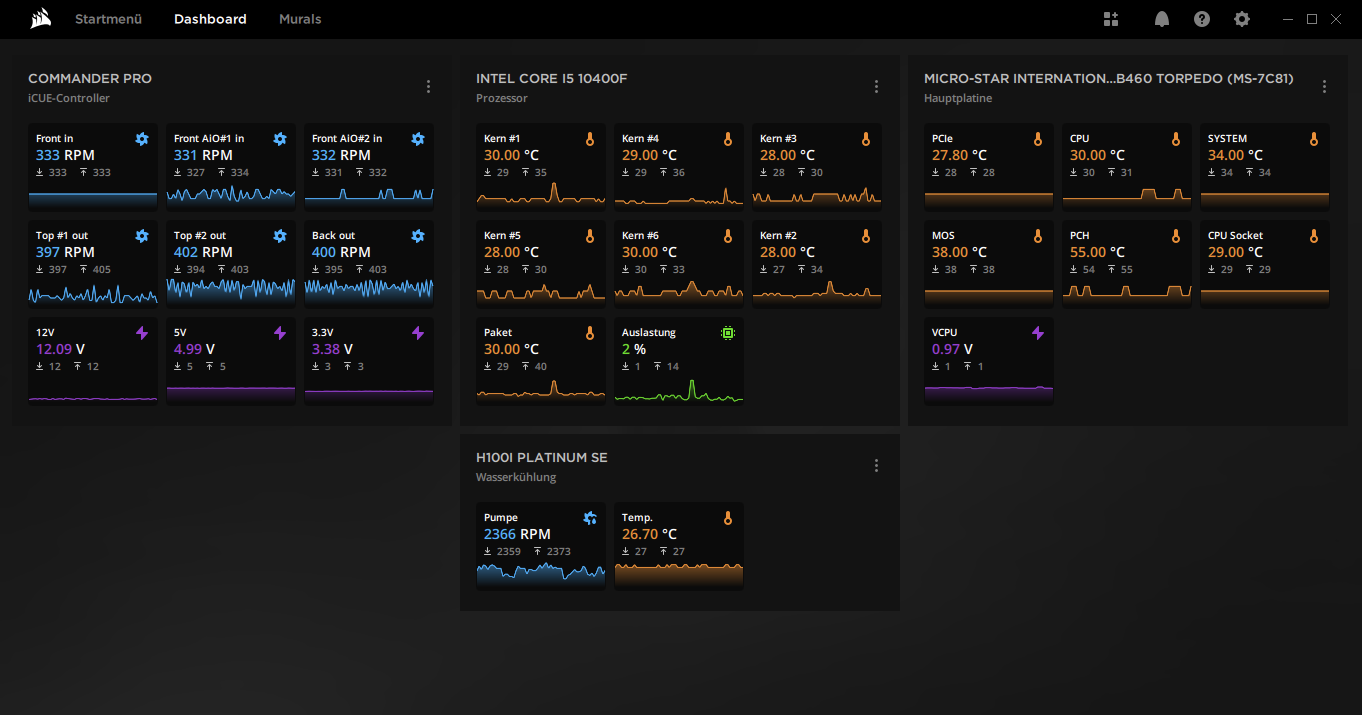Viewport: 1362px width, 715px height.
Task: Click the Kern #1 thermometer icon
Action: click(590, 139)
